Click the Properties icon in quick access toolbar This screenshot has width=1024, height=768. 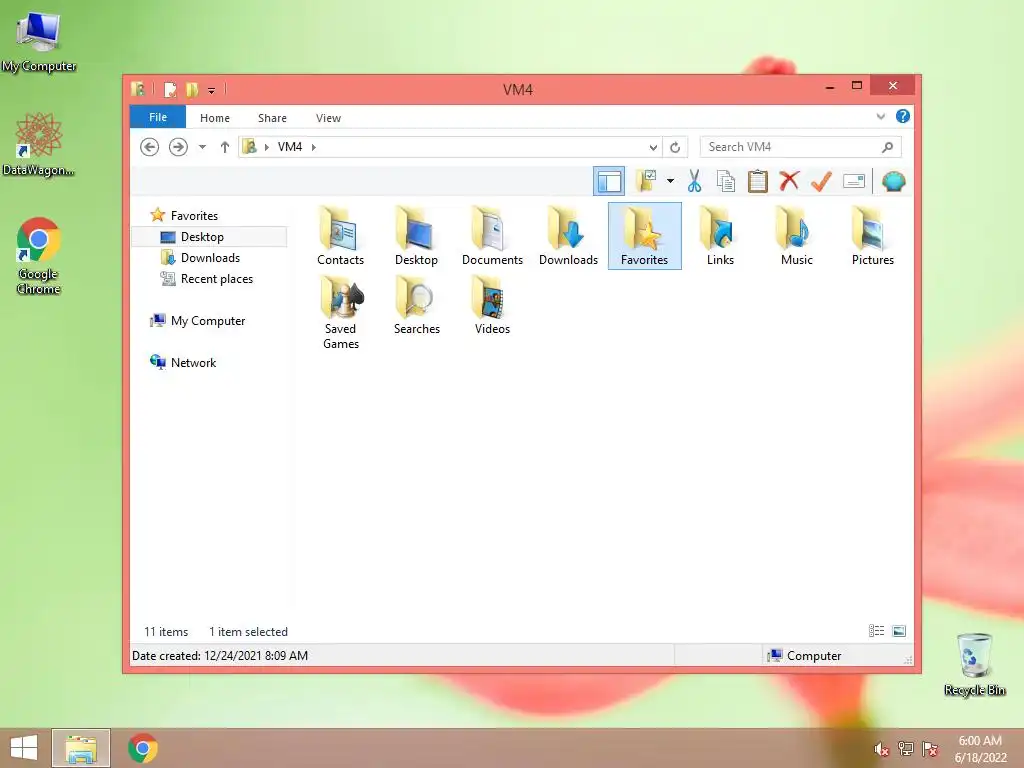click(x=170, y=89)
